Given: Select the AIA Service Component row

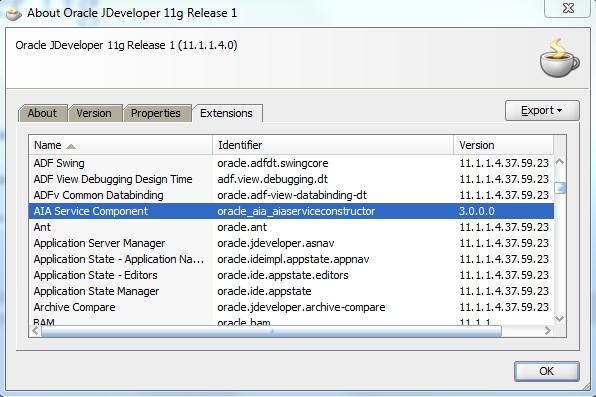Looking at the screenshot, I should point(291,211).
